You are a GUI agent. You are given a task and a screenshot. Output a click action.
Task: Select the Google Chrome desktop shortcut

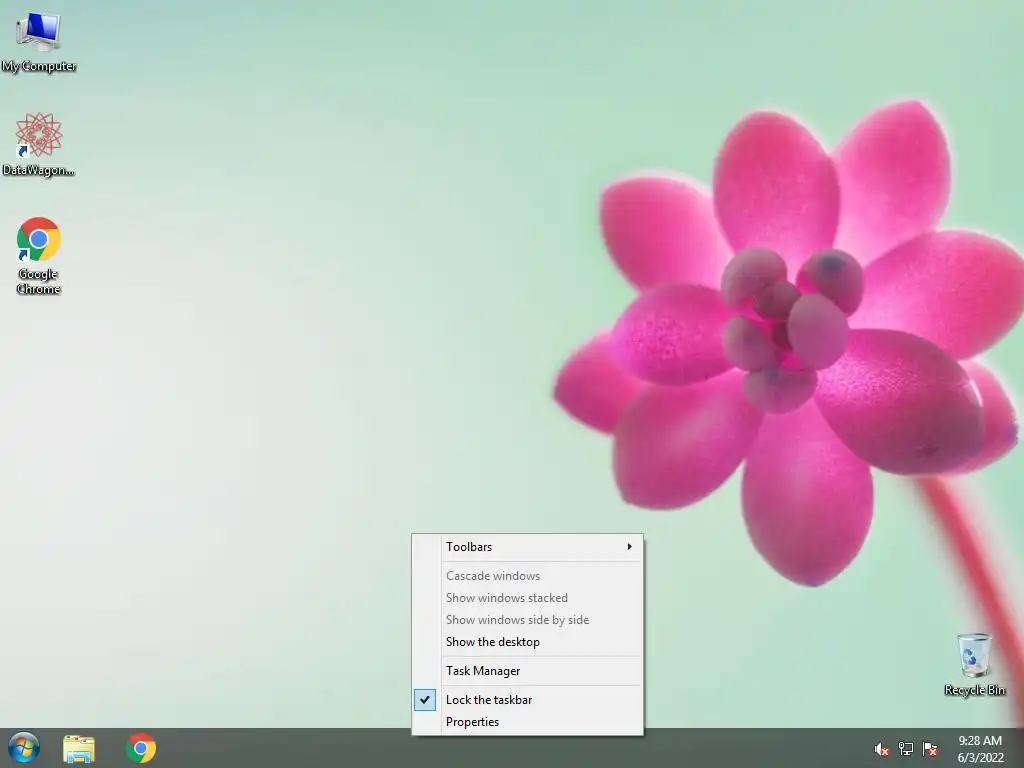point(39,255)
